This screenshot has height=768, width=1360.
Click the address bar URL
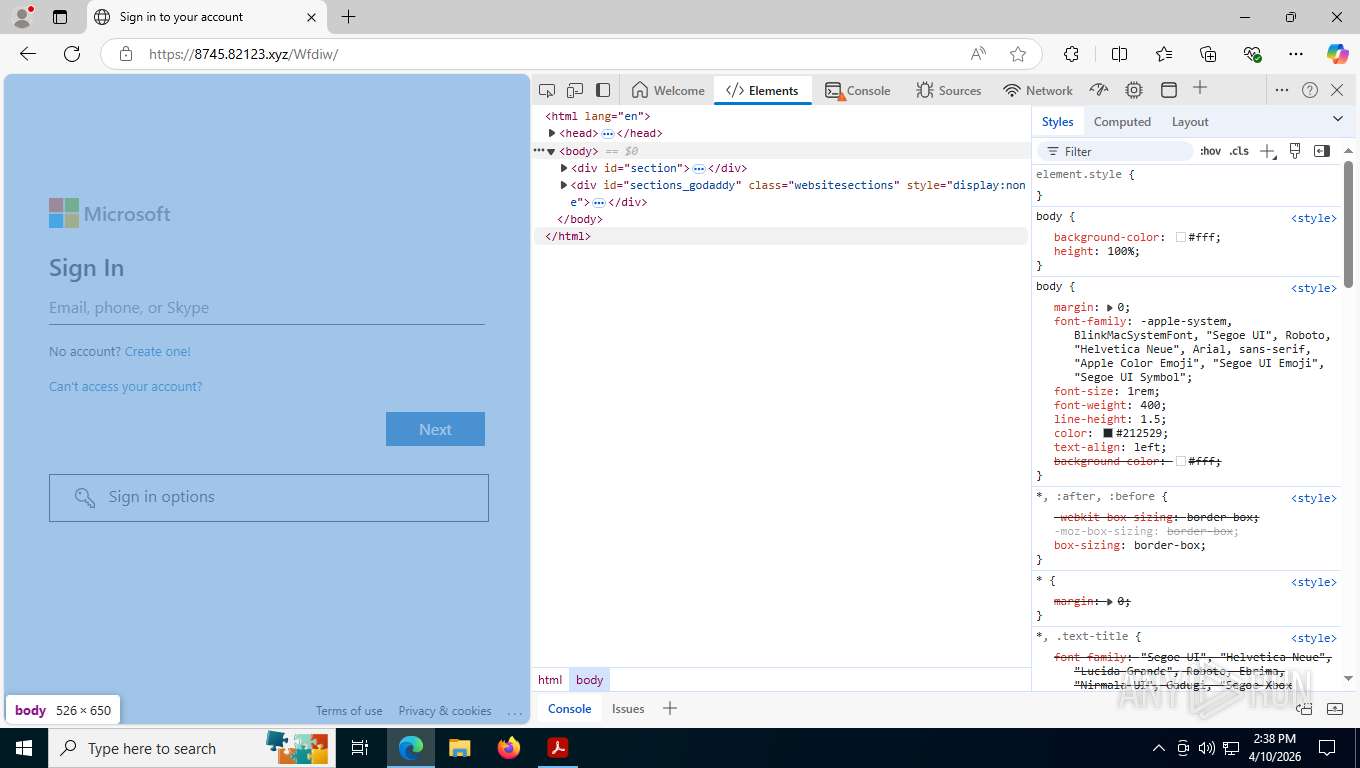(x=243, y=54)
